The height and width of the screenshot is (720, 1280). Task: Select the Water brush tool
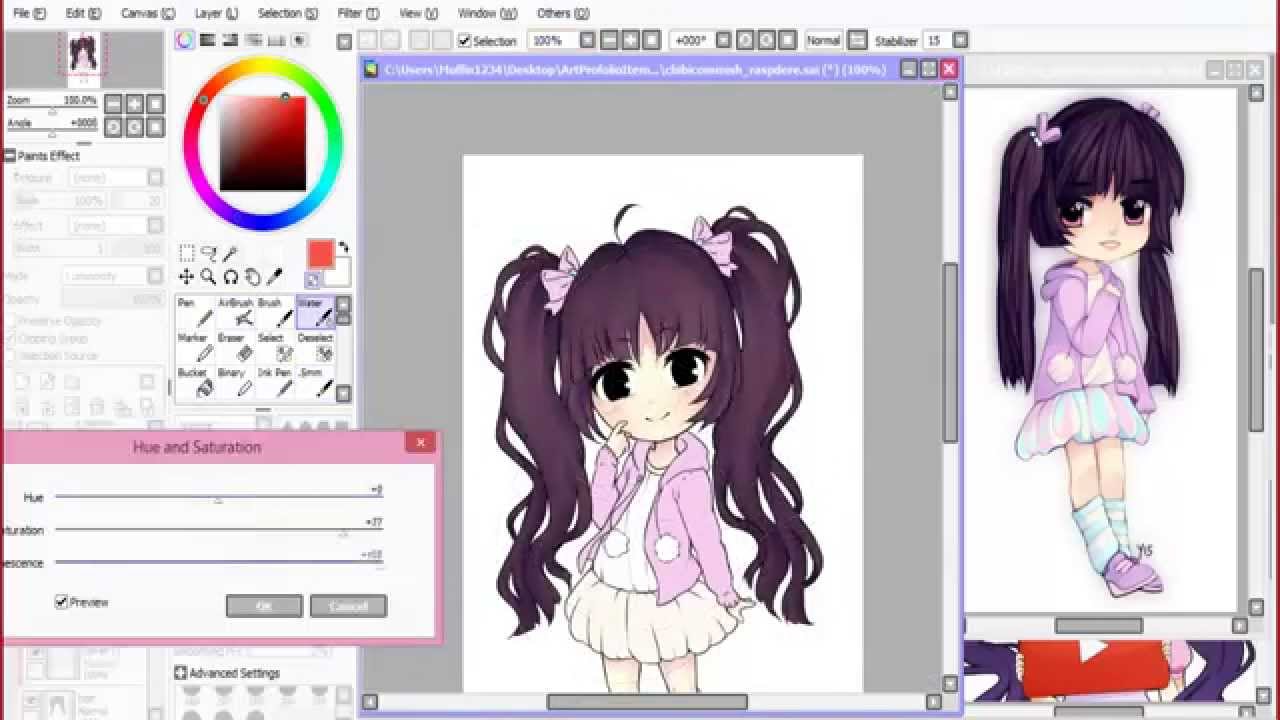pyautogui.click(x=314, y=312)
